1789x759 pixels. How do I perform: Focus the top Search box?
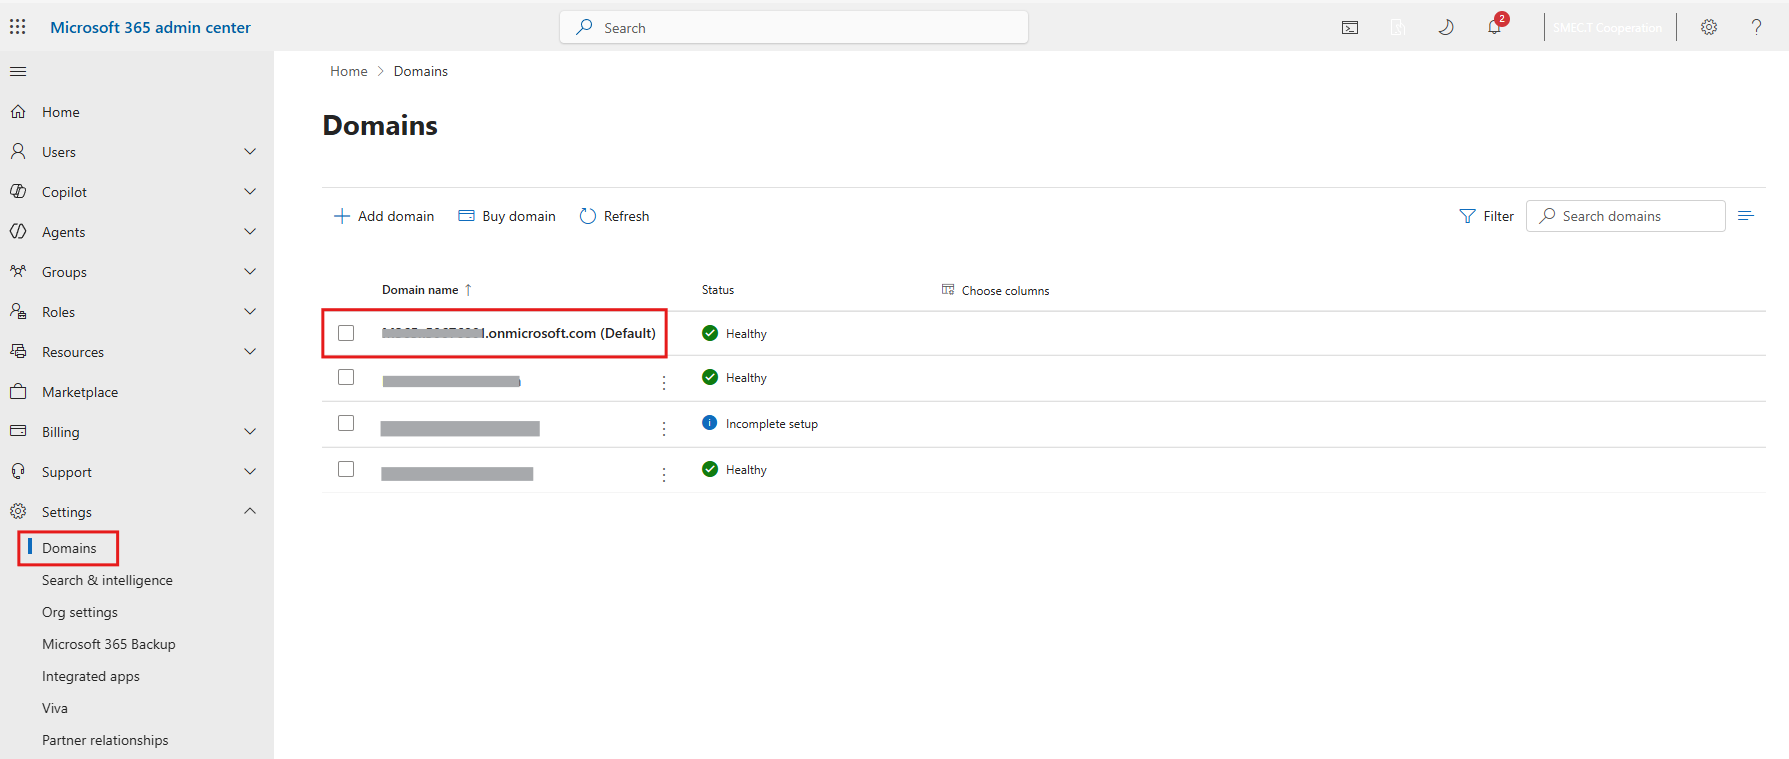point(794,27)
